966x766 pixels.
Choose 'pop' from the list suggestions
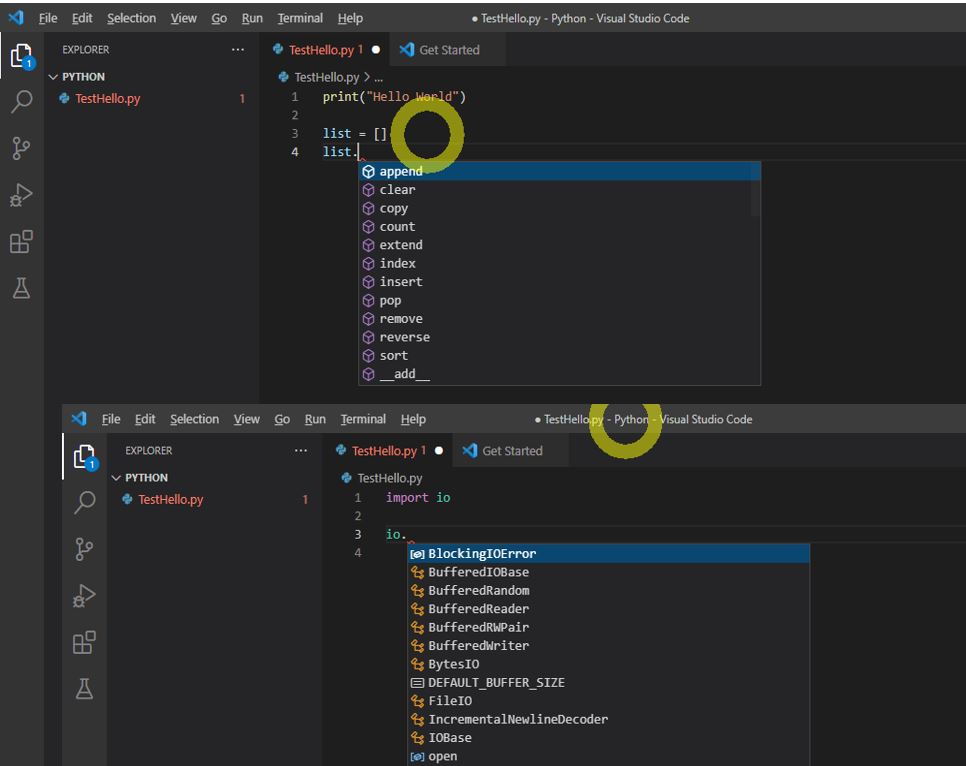(x=559, y=301)
